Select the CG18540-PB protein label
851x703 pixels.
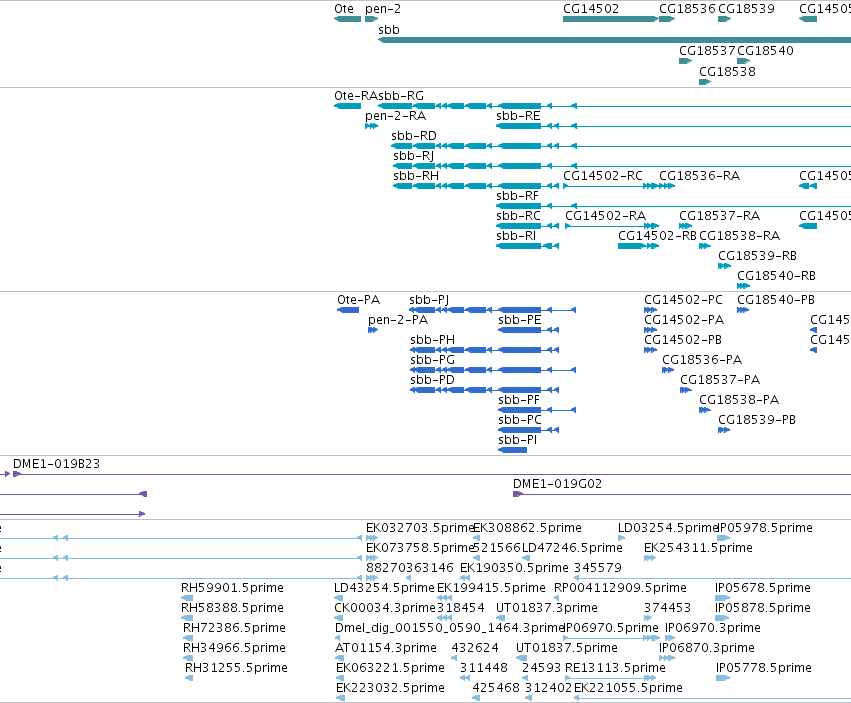776,300
